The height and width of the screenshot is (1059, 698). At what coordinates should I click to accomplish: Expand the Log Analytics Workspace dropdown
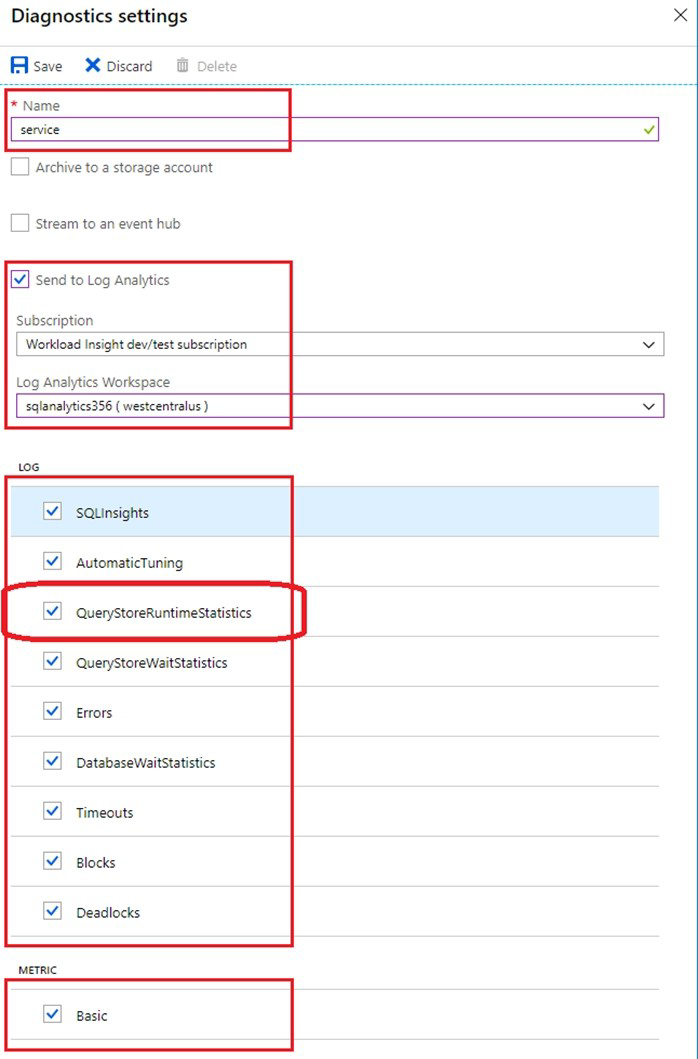coord(339,406)
